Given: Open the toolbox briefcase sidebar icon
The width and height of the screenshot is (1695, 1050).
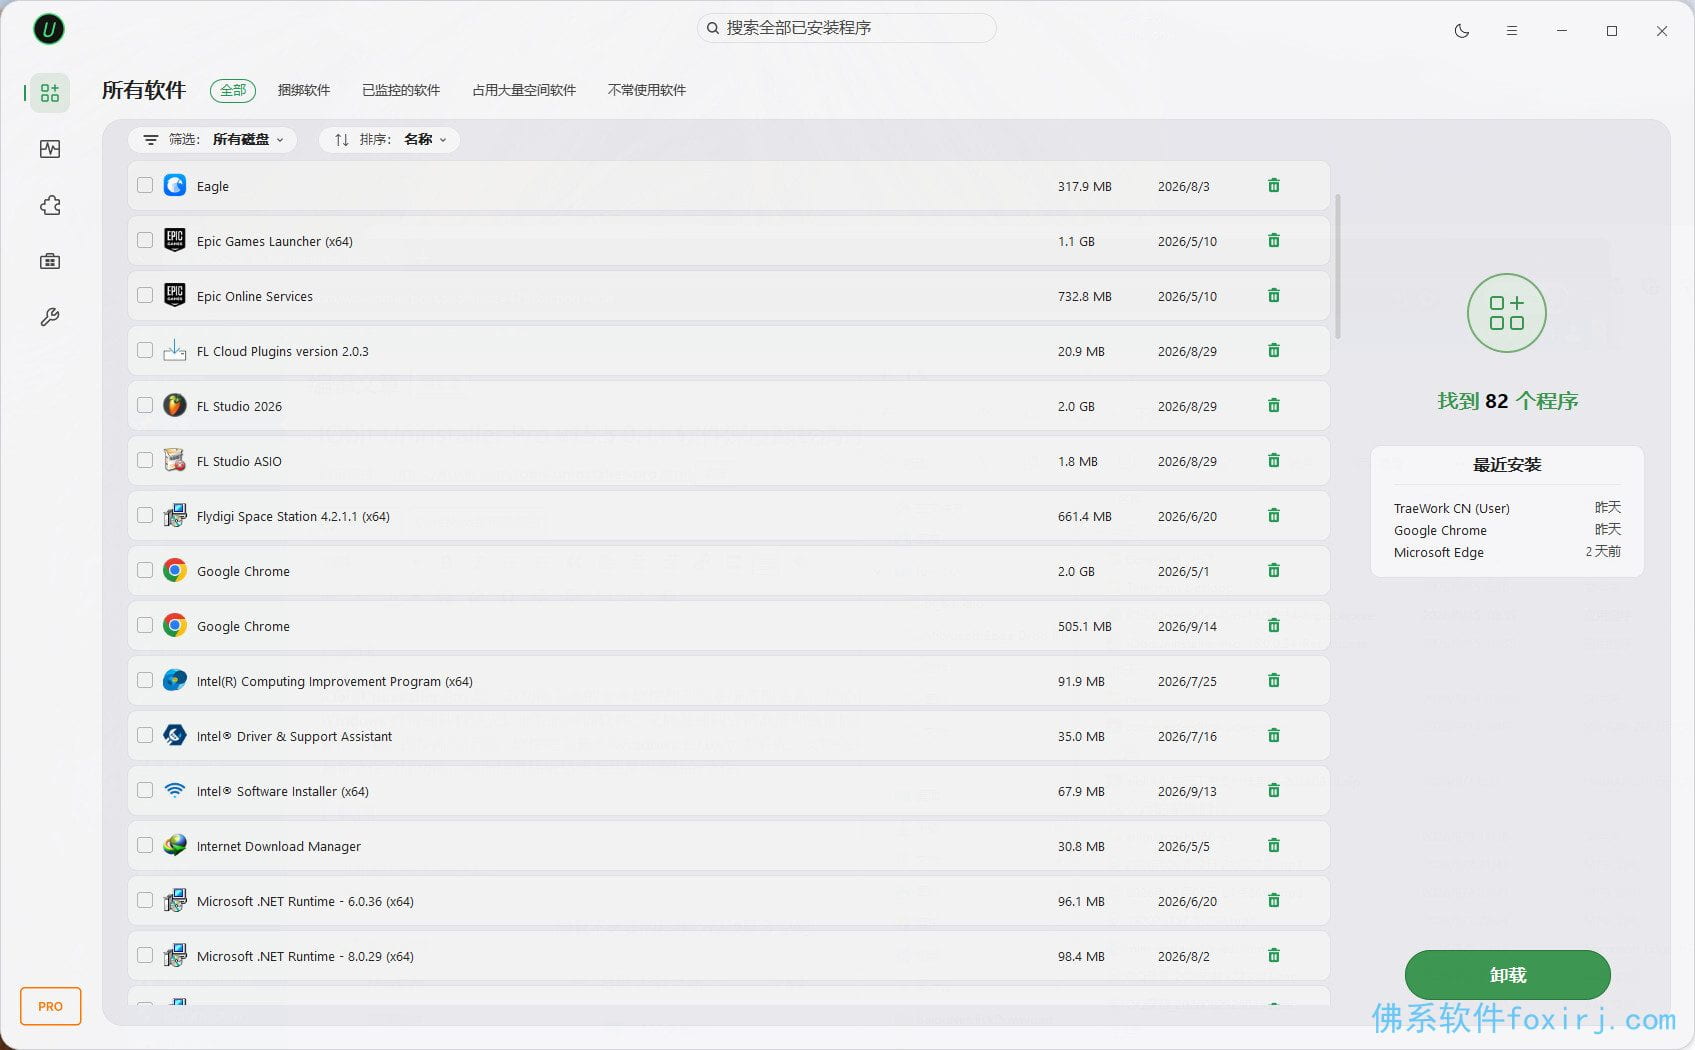Looking at the screenshot, I should pyautogui.click(x=50, y=261).
